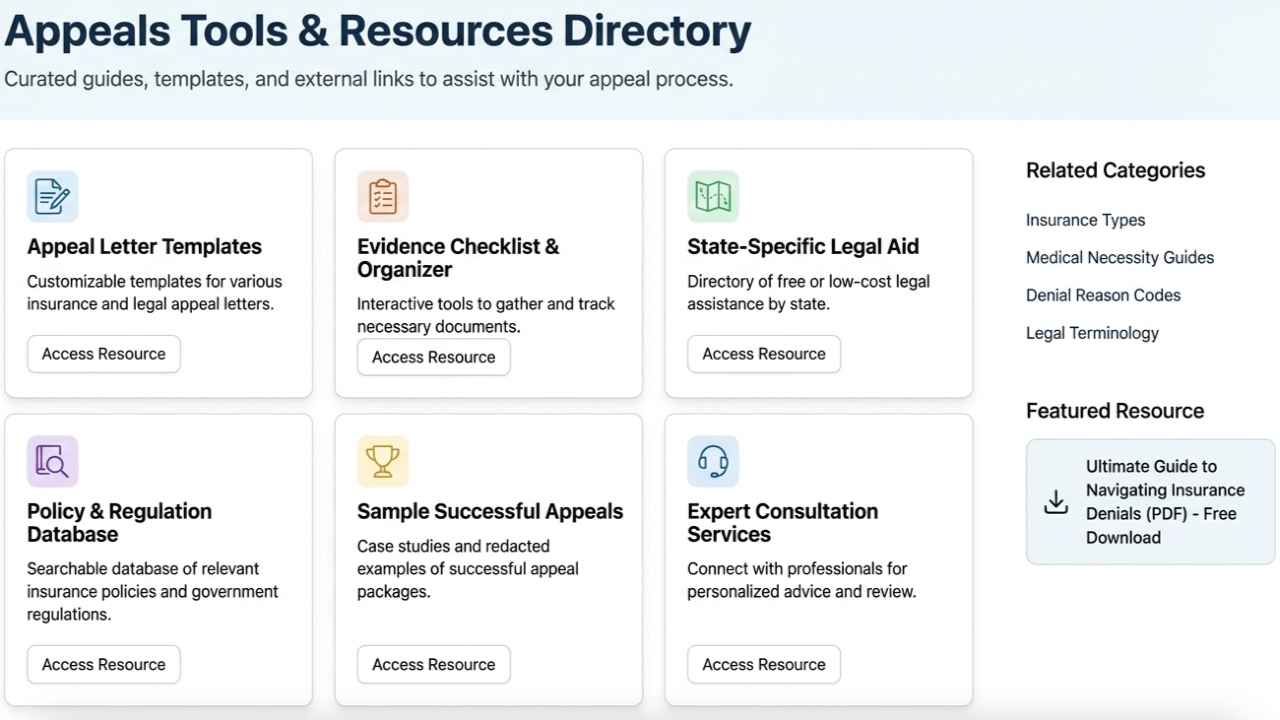The image size is (1280, 720).
Task: Click the Policy & Regulation Database magnifier icon
Action: point(52,461)
